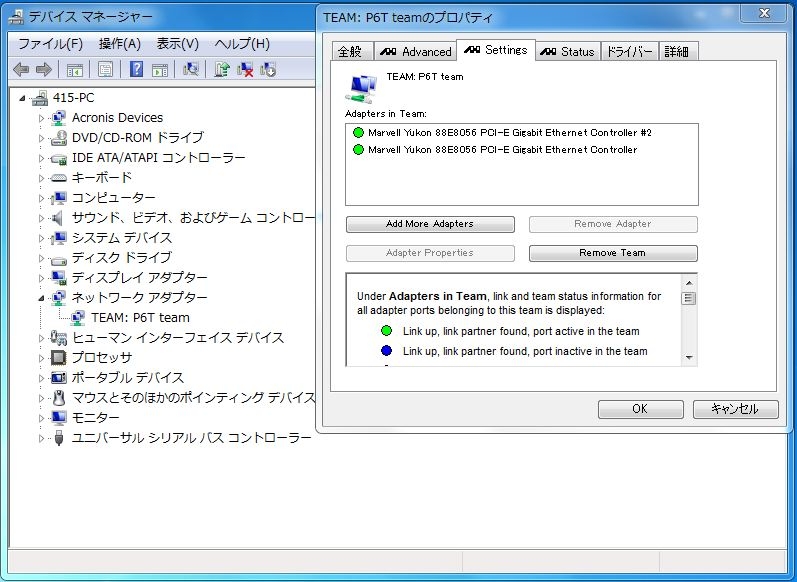Select the ユニバーサル シリアル バス USB icon
Screen dimensions: 797x582
59,438
